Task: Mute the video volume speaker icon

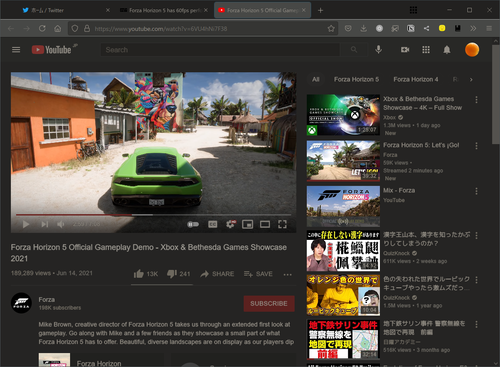Action: point(61,224)
